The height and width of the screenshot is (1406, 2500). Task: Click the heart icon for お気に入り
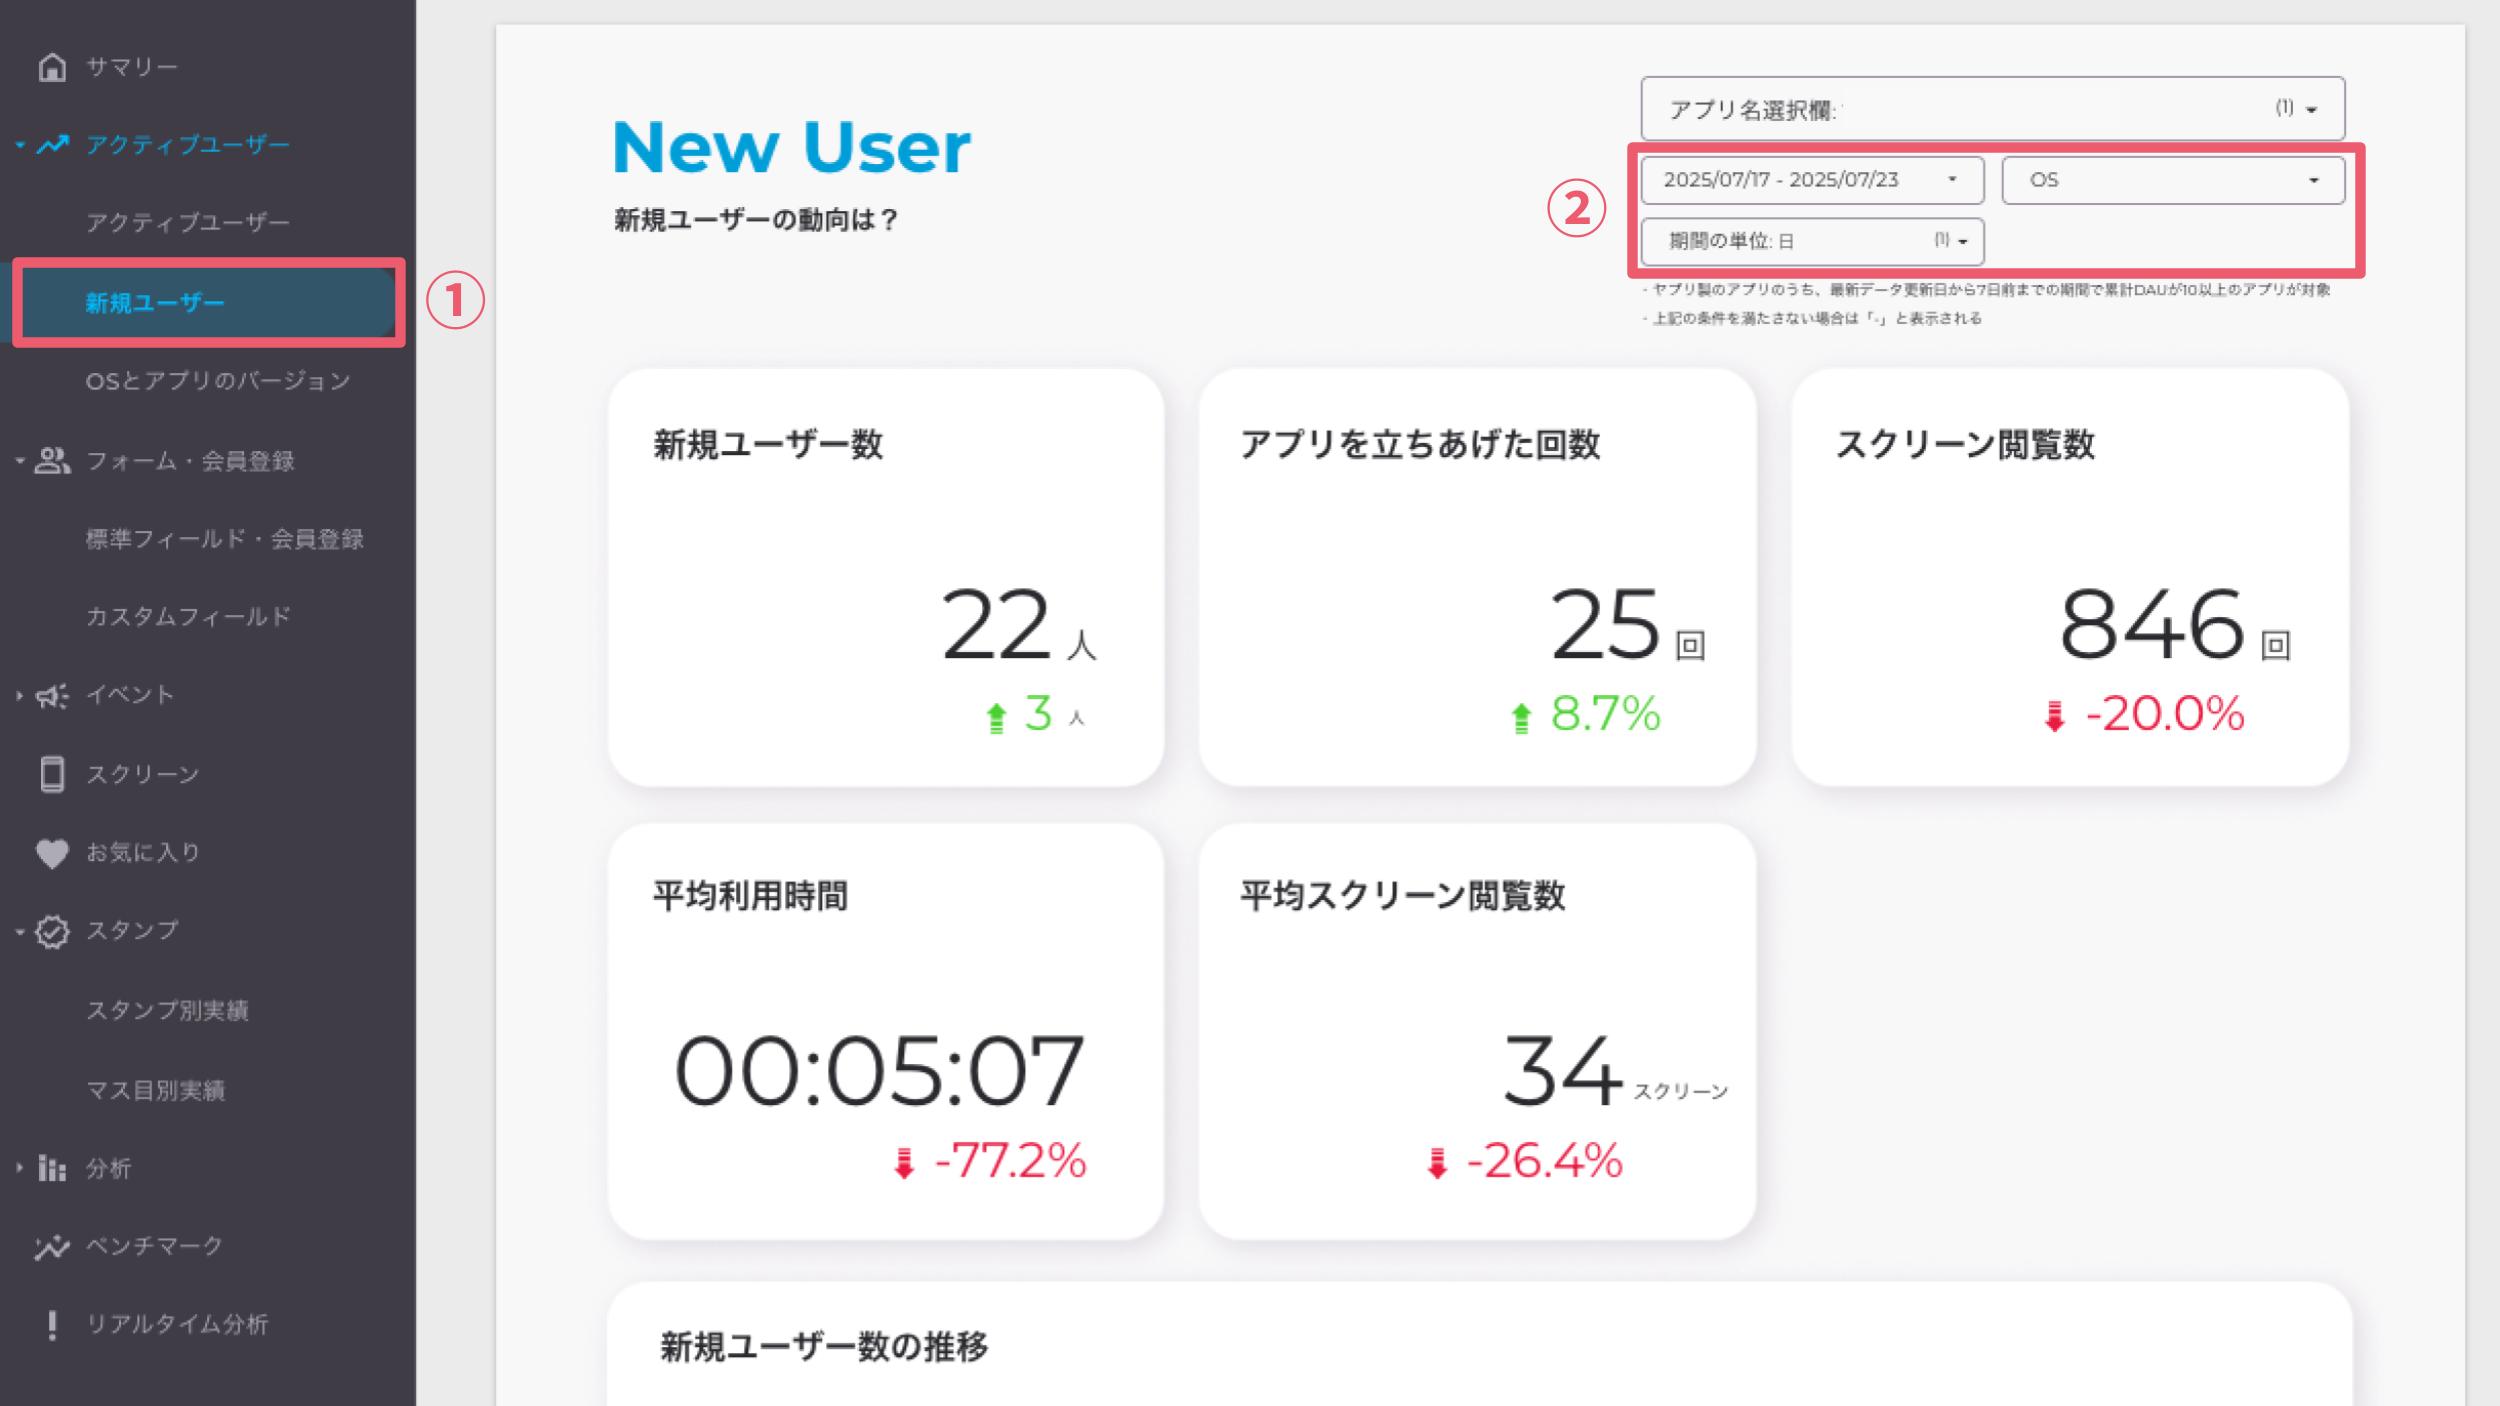(52, 853)
